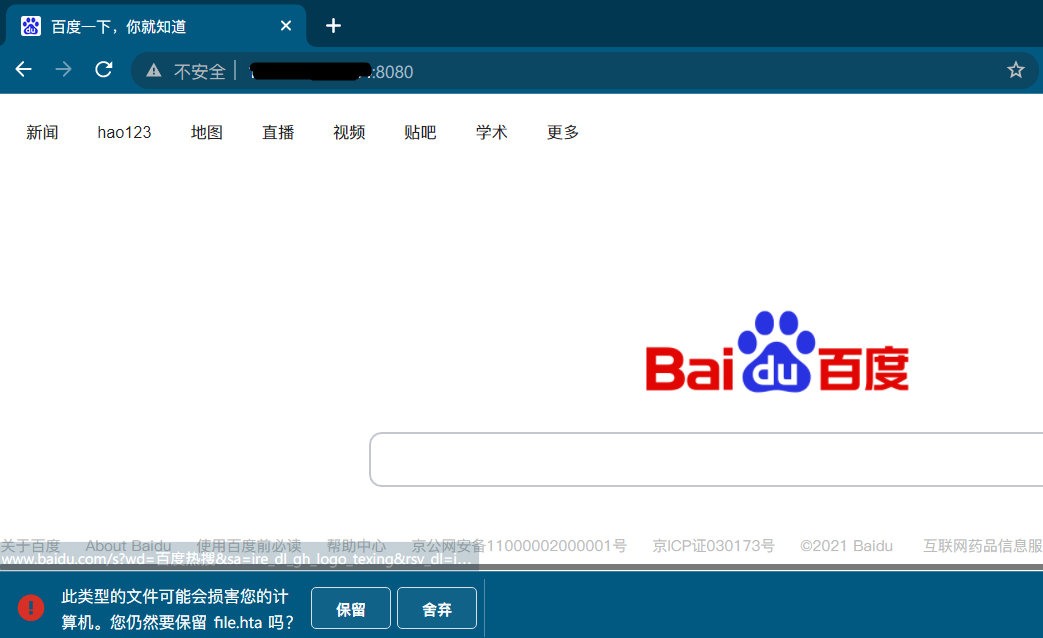Bookmark this page with the star icon
Viewport: 1043px width, 638px height.
pyautogui.click(x=1015, y=70)
